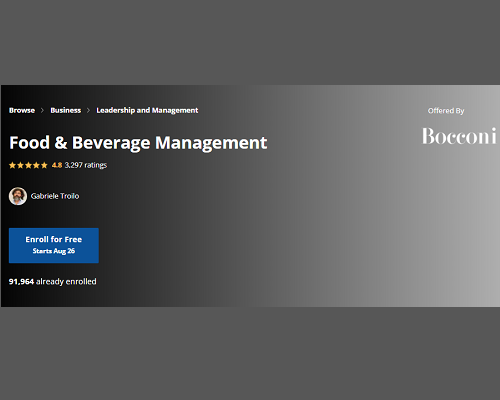
Task: Click chevron between Browse and Business
Action: tap(42, 110)
